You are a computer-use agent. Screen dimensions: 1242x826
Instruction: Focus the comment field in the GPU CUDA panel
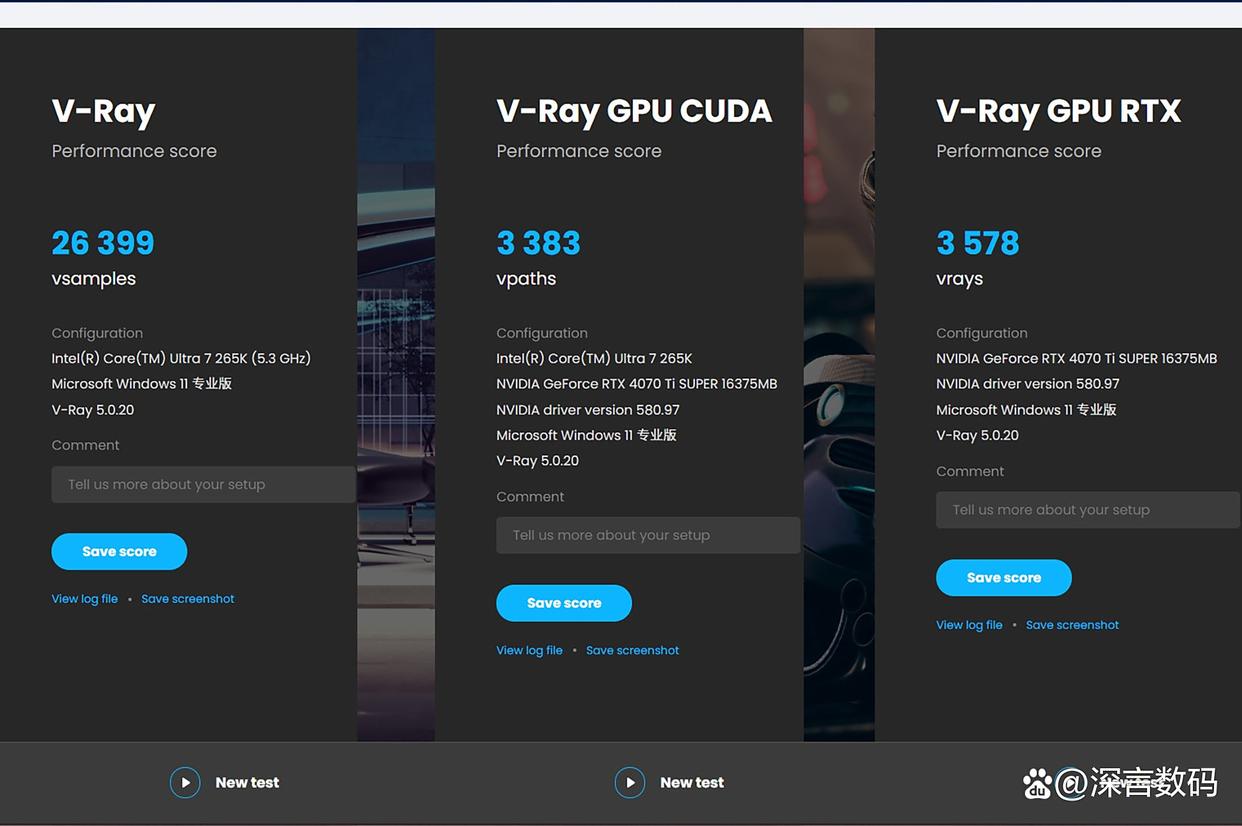point(648,535)
